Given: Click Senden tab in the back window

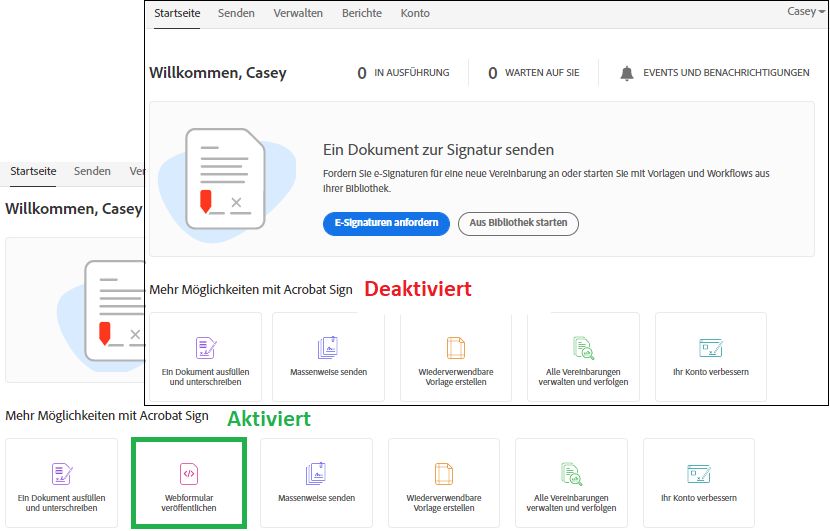Looking at the screenshot, I should pos(92,171).
